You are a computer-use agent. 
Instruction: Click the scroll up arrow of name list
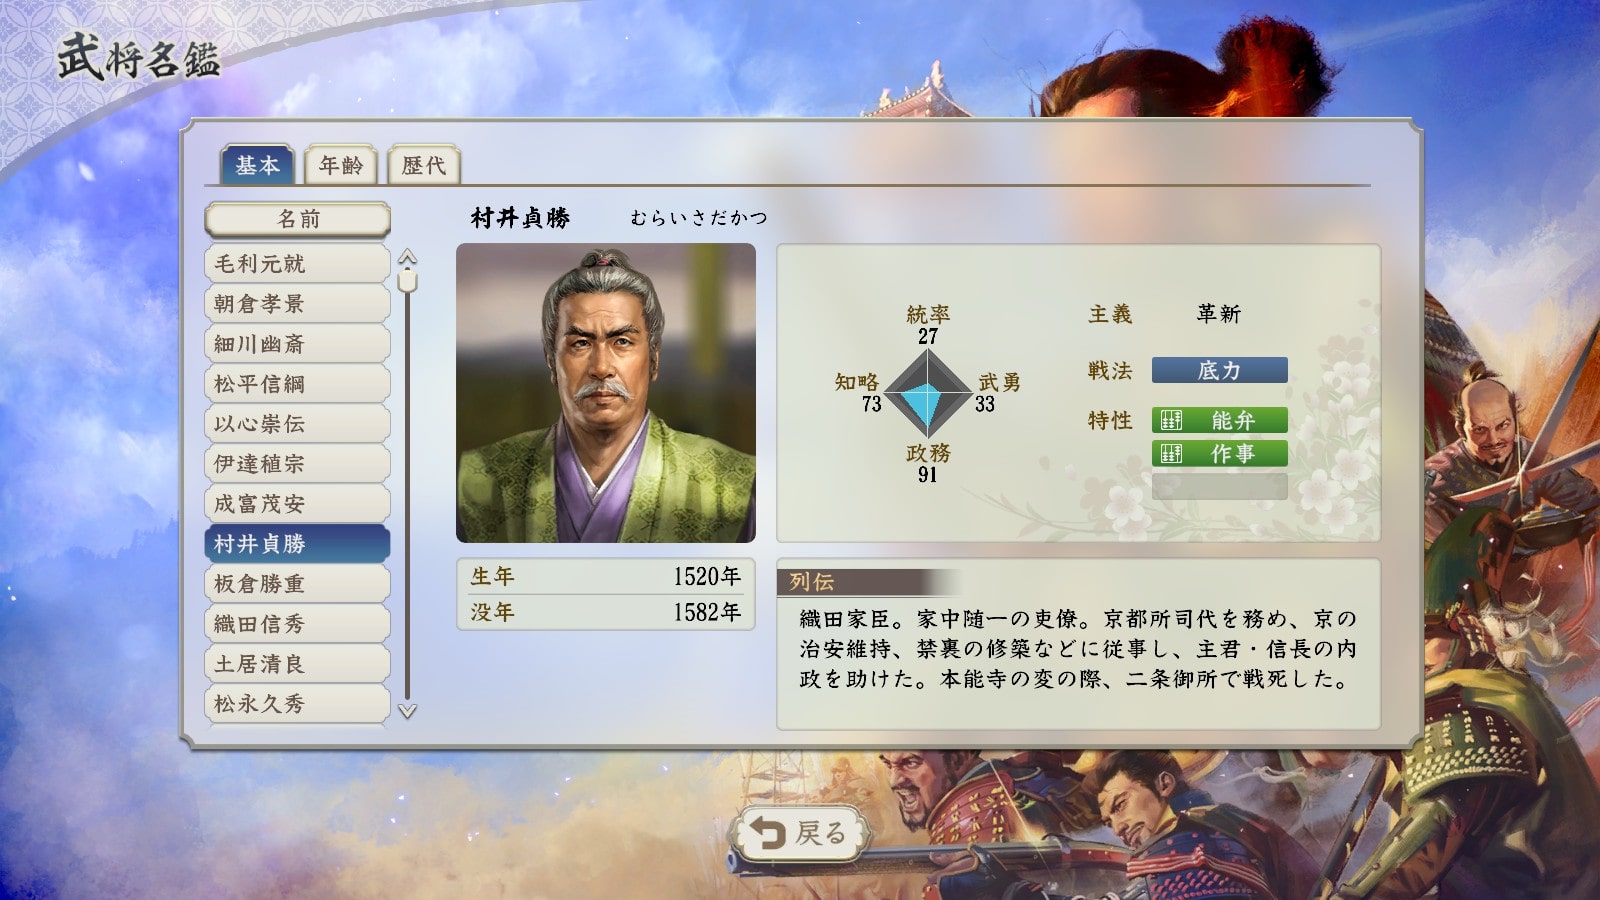coord(407,258)
